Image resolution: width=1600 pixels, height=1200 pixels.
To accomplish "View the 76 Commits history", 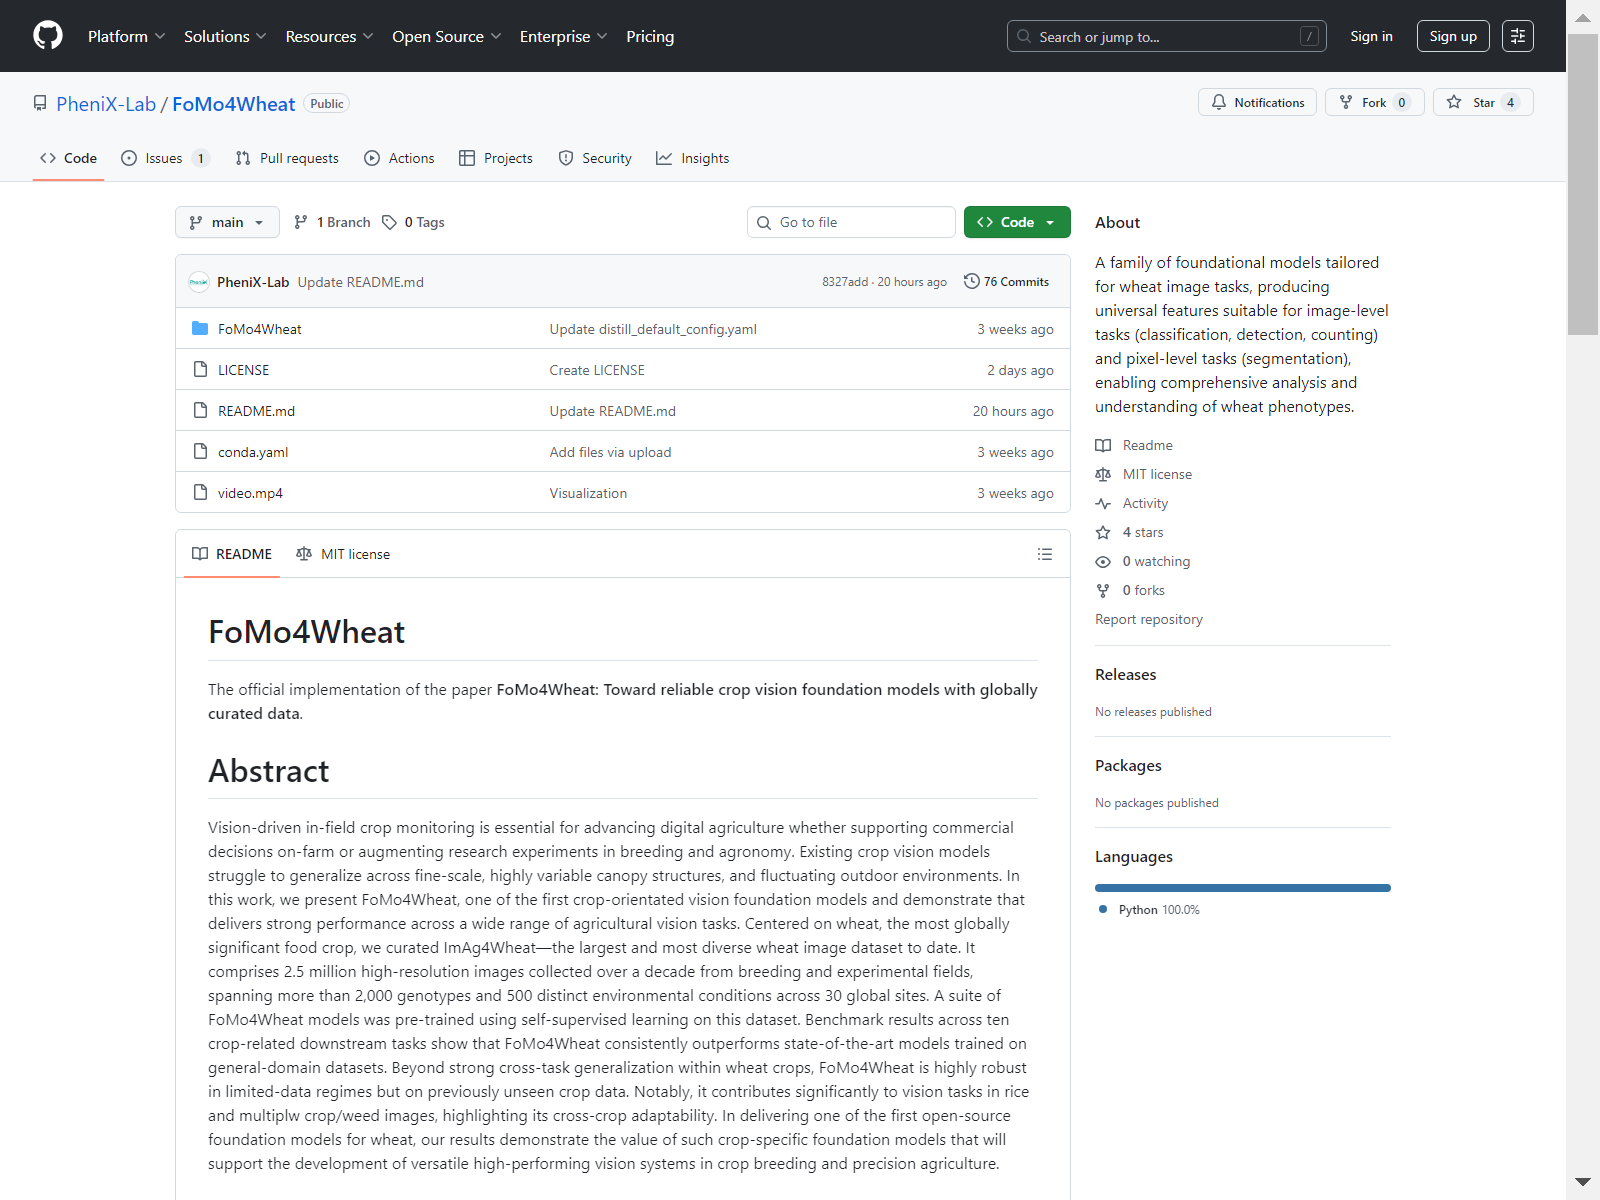I will pyautogui.click(x=1007, y=282).
